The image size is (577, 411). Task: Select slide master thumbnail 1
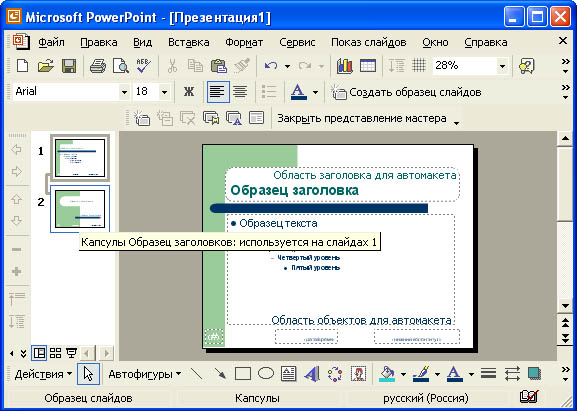tap(80, 158)
